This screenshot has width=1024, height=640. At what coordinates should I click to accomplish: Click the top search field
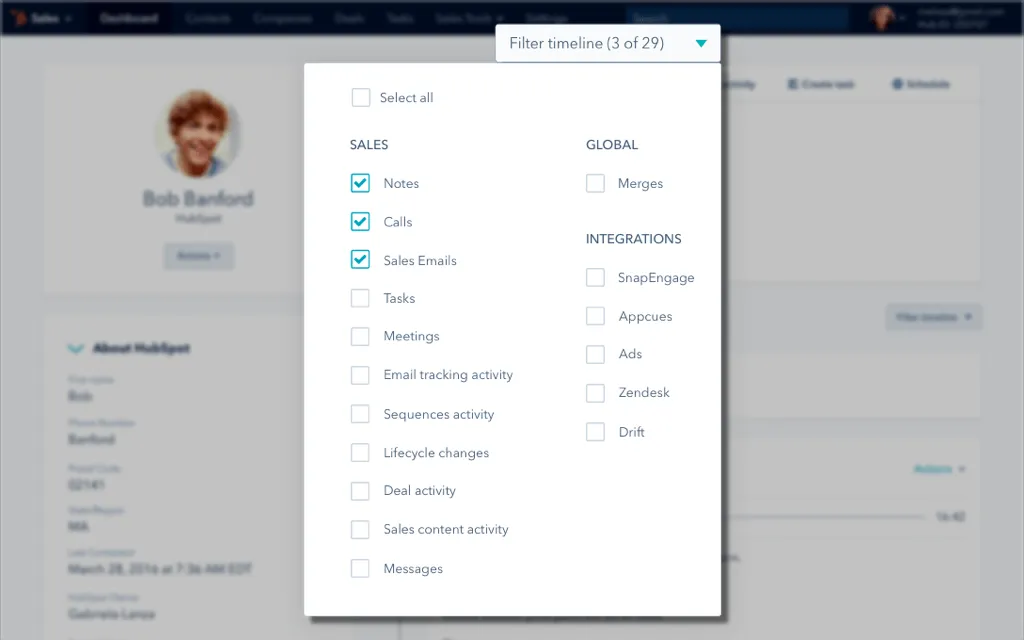(737, 18)
